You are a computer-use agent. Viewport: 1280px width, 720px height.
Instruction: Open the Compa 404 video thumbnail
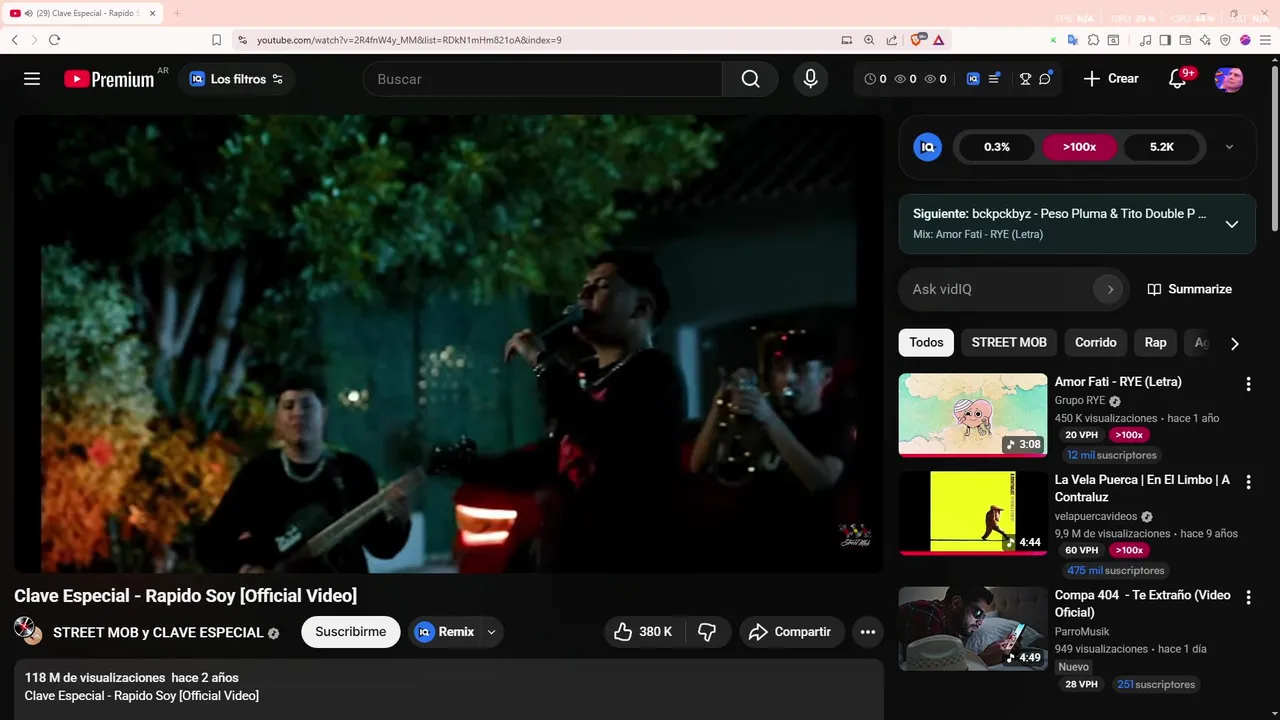click(x=973, y=628)
